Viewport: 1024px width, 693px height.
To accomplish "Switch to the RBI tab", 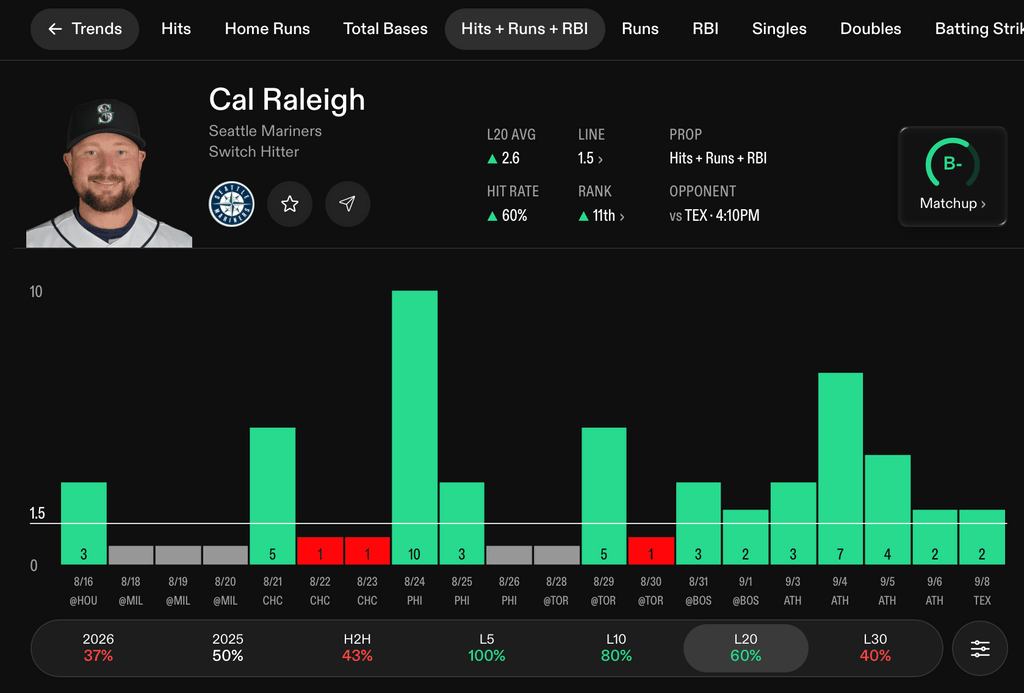I will pos(705,29).
